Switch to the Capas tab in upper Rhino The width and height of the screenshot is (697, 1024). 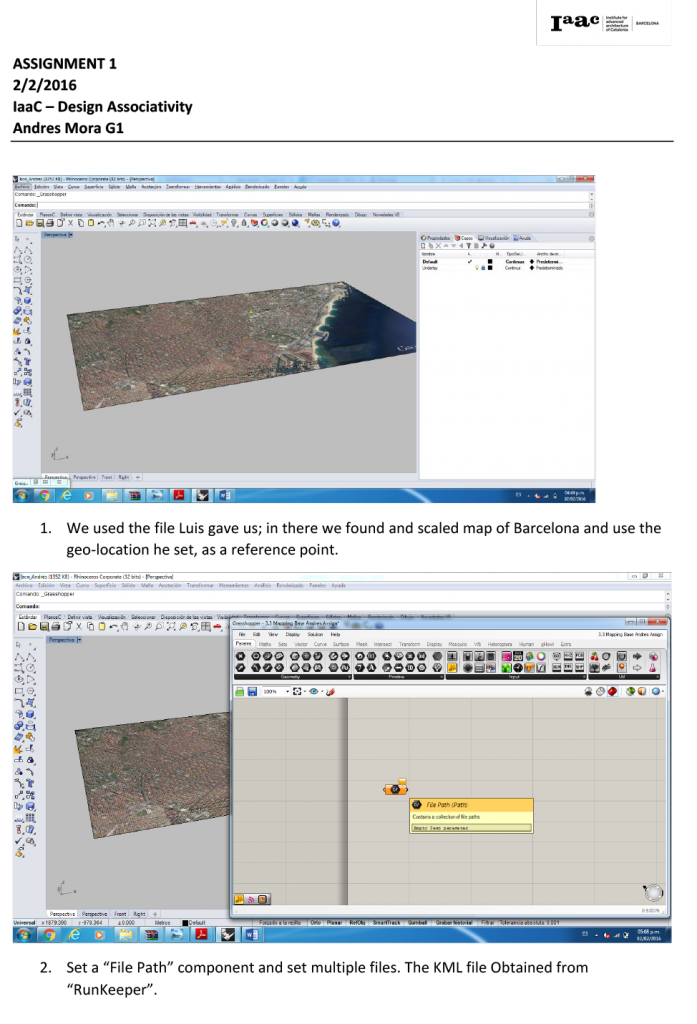click(x=464, y=238)
